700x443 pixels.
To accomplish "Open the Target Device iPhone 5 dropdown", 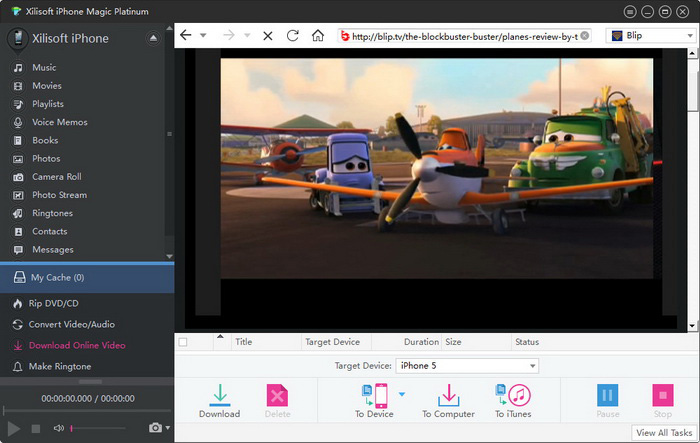I will [467, 366].
